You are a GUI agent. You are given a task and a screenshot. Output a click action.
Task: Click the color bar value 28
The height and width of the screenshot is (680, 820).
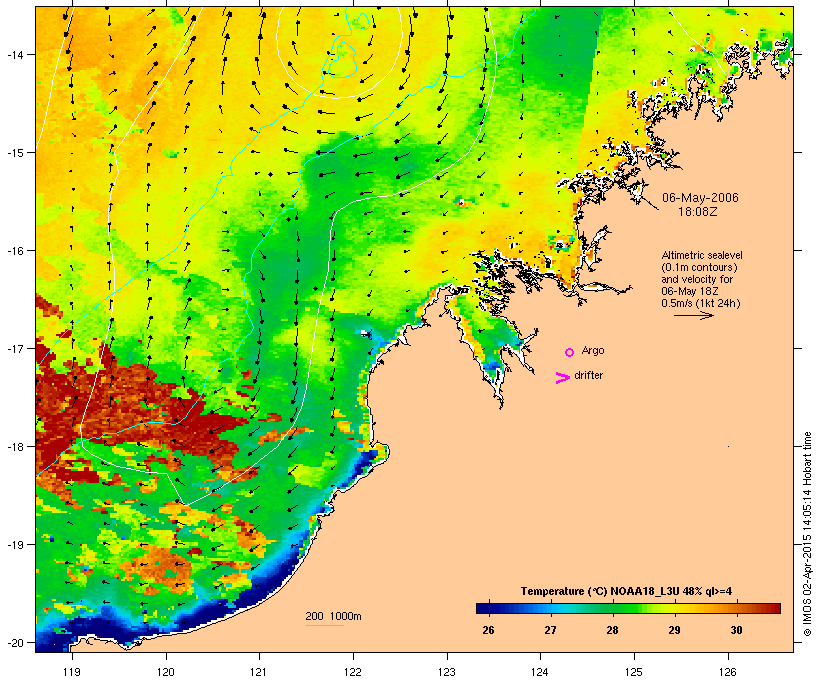[612, 630]
